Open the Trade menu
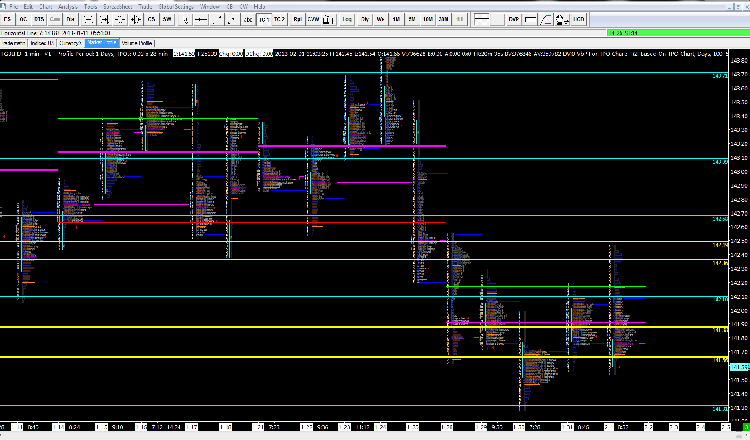 click(x=145, y=5)
